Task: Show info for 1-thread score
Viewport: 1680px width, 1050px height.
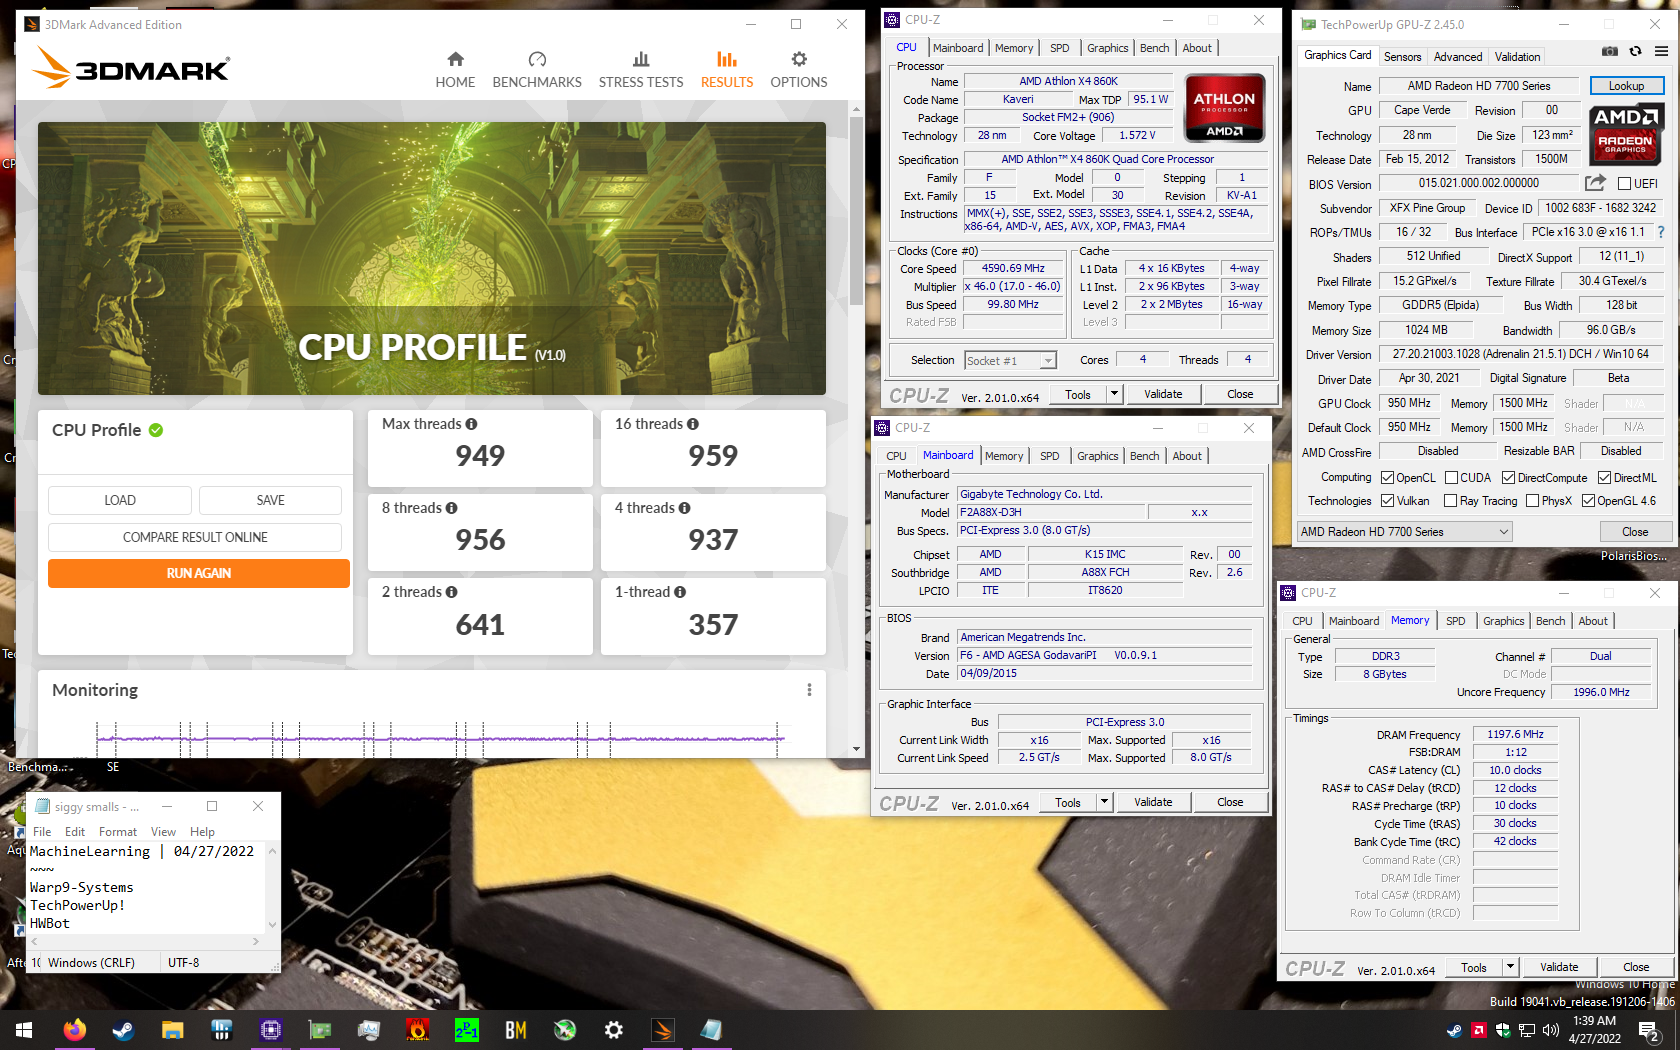Action: 680,592
